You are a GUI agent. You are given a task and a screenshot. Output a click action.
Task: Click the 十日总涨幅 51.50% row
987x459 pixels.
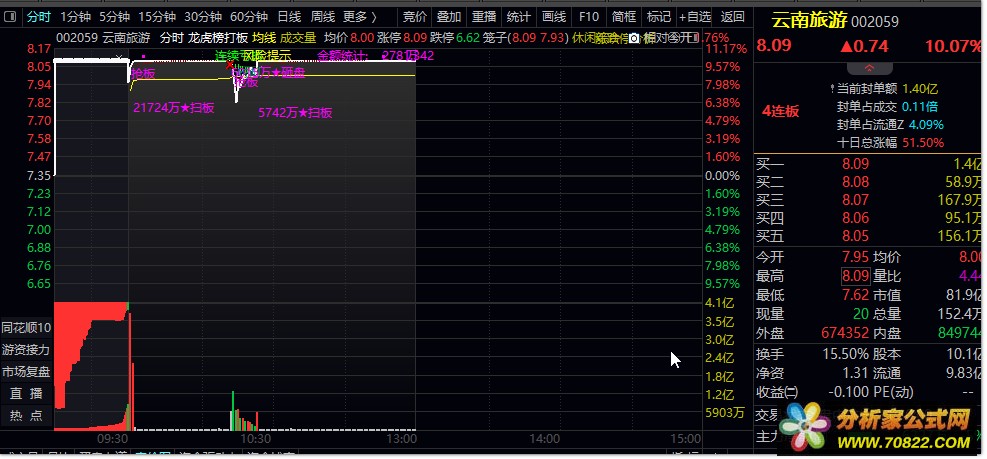pyautogui.click(x=890, y=143)
